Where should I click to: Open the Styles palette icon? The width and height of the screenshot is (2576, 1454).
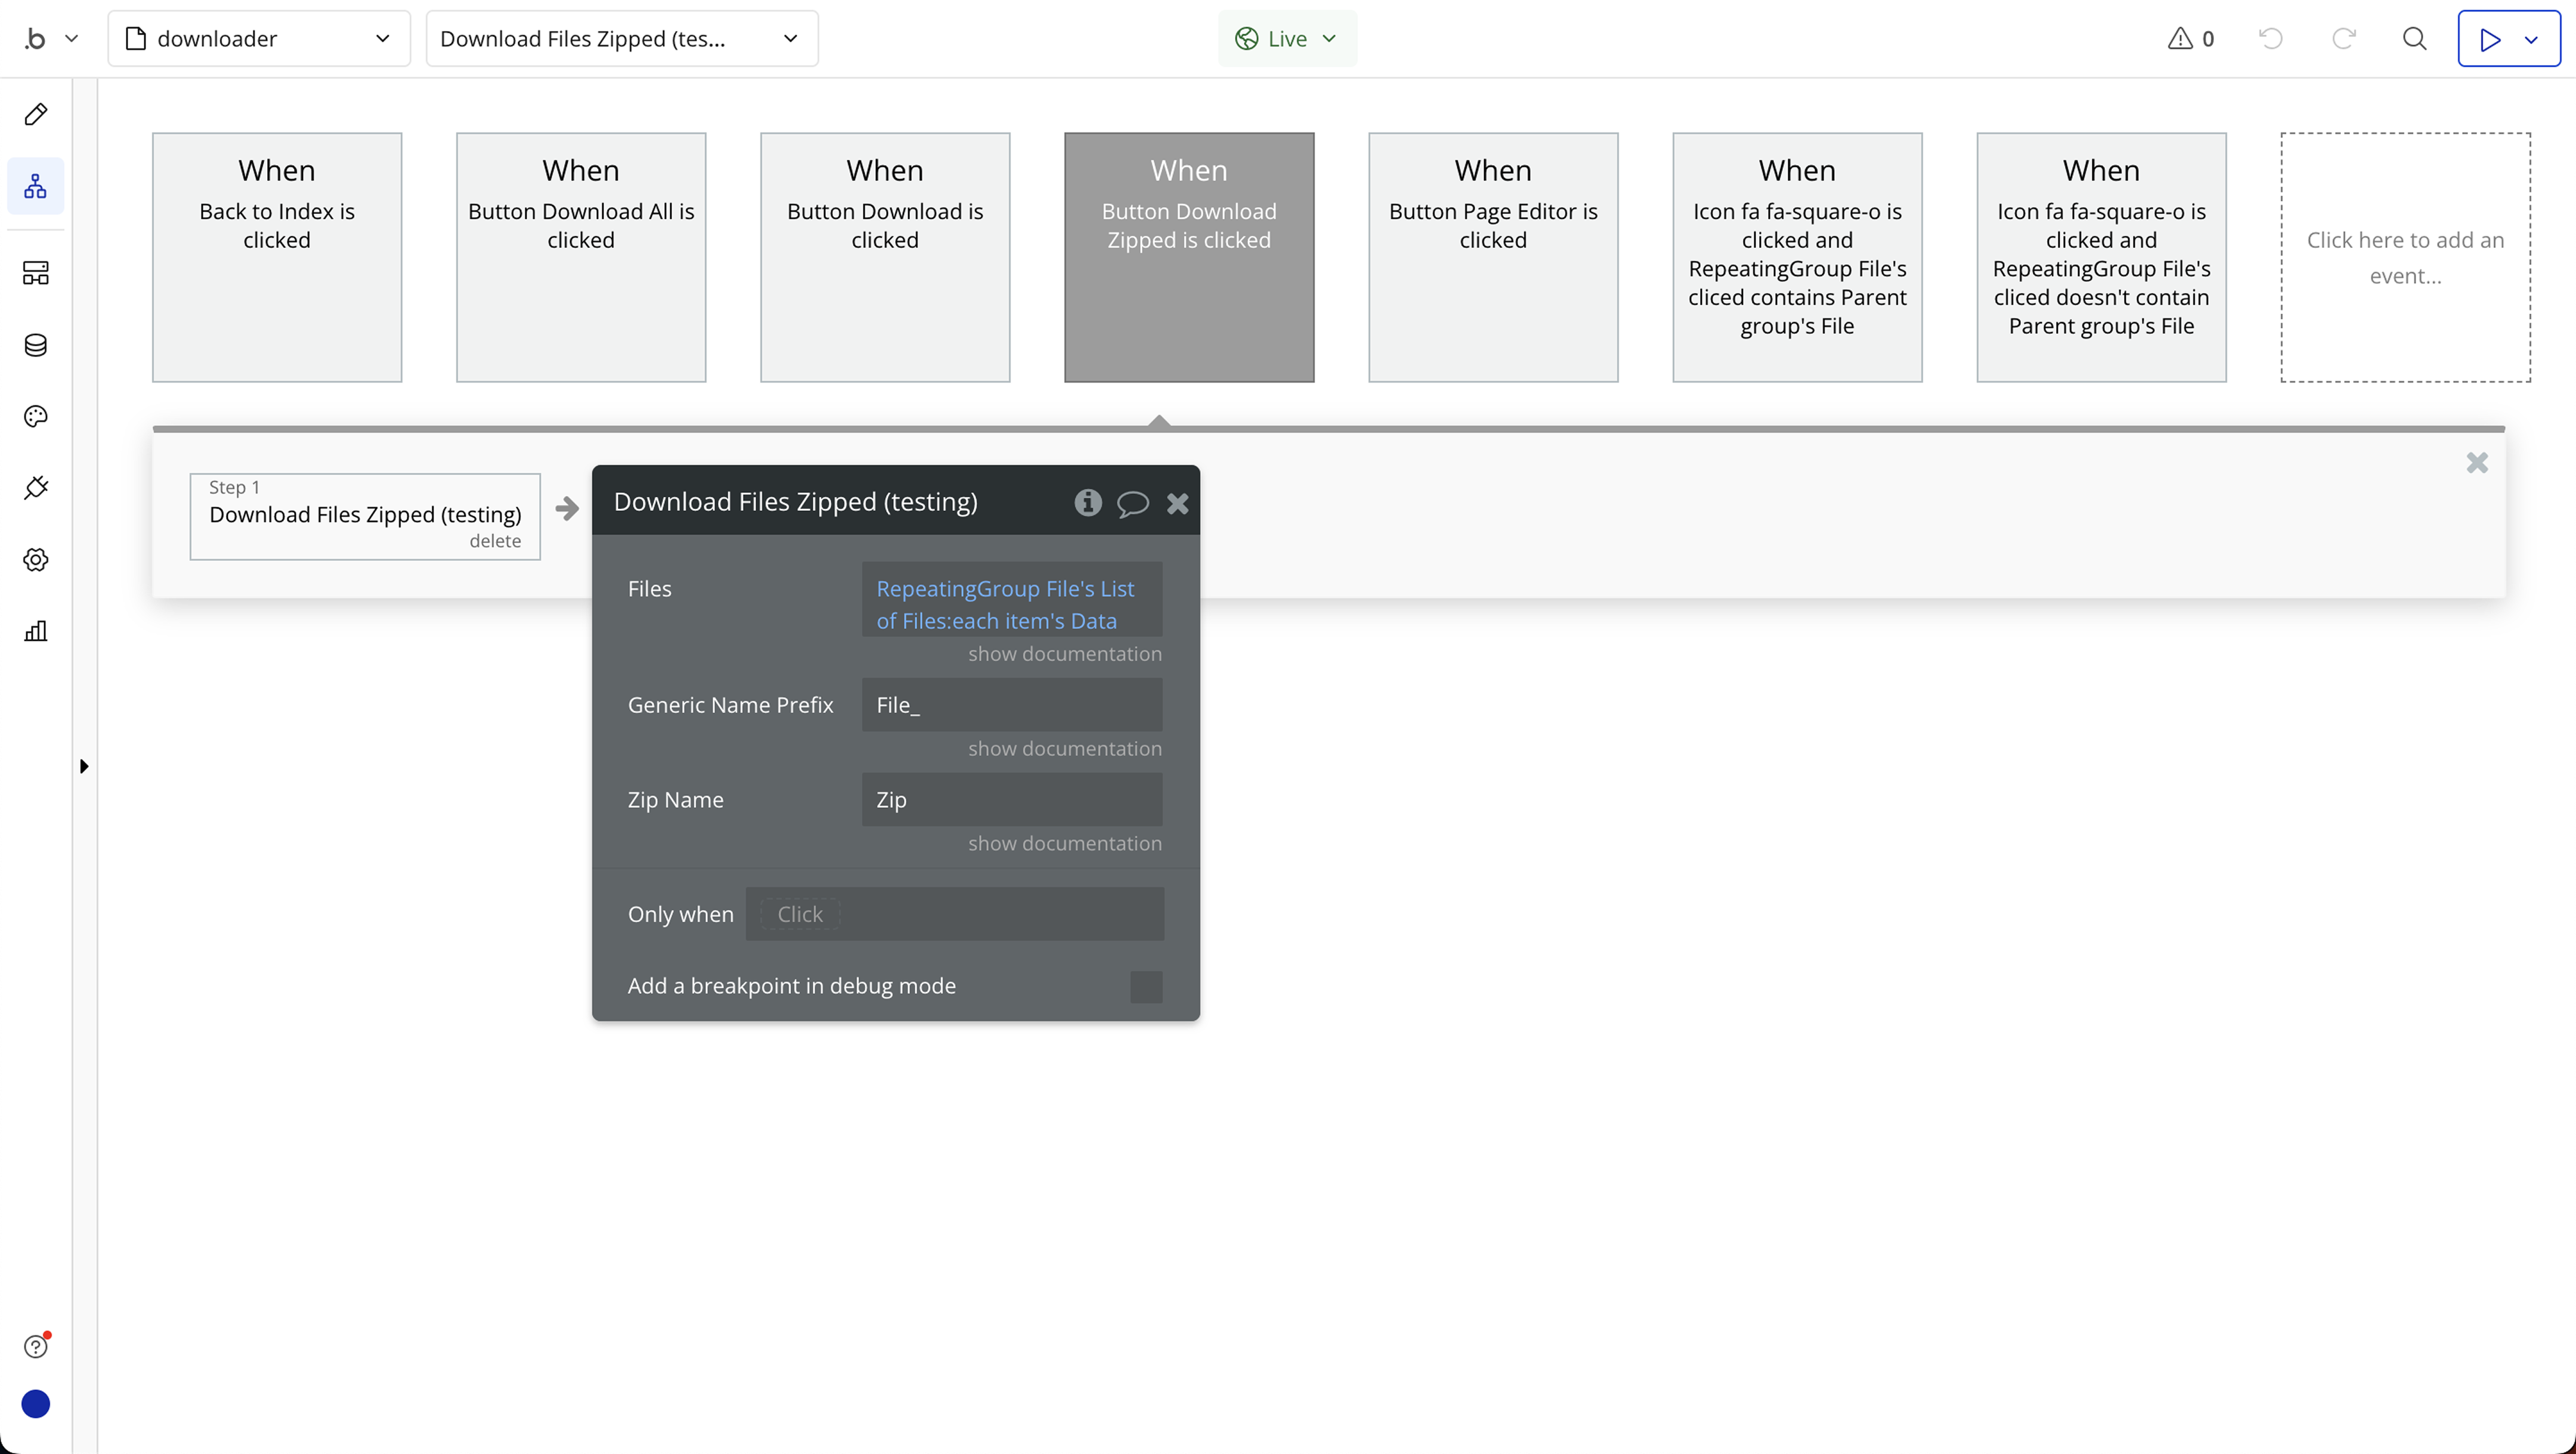(36, 416)
